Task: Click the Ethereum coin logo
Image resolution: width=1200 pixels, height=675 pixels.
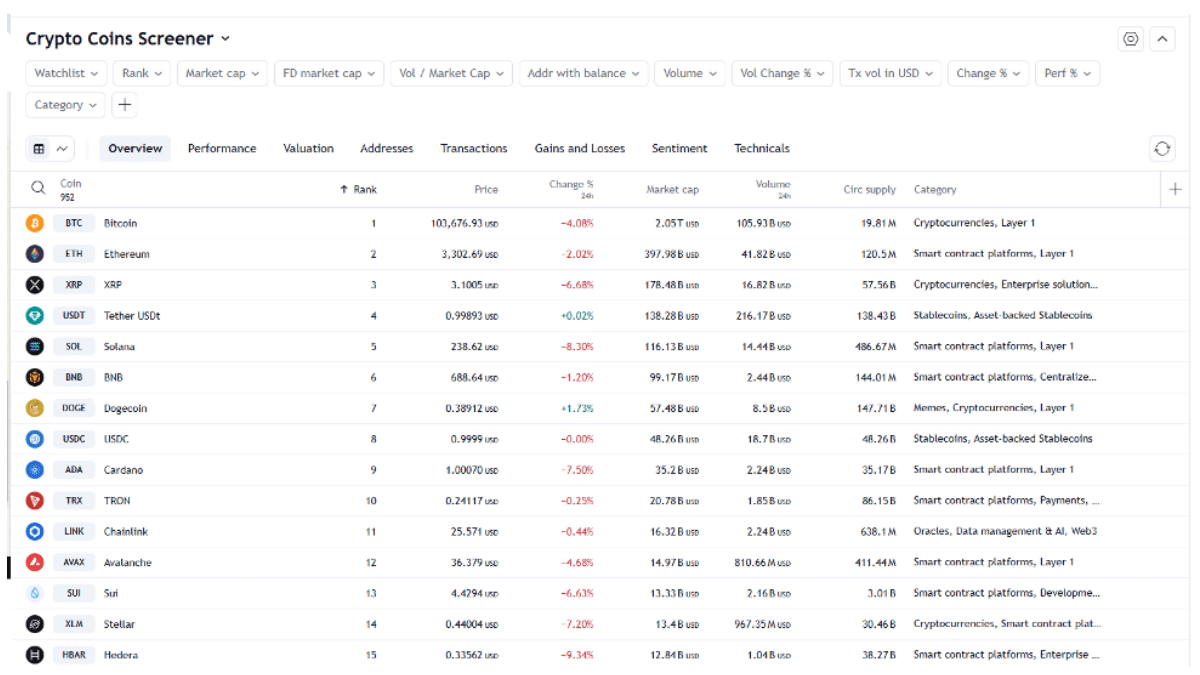Action: [x=33, y=253]
